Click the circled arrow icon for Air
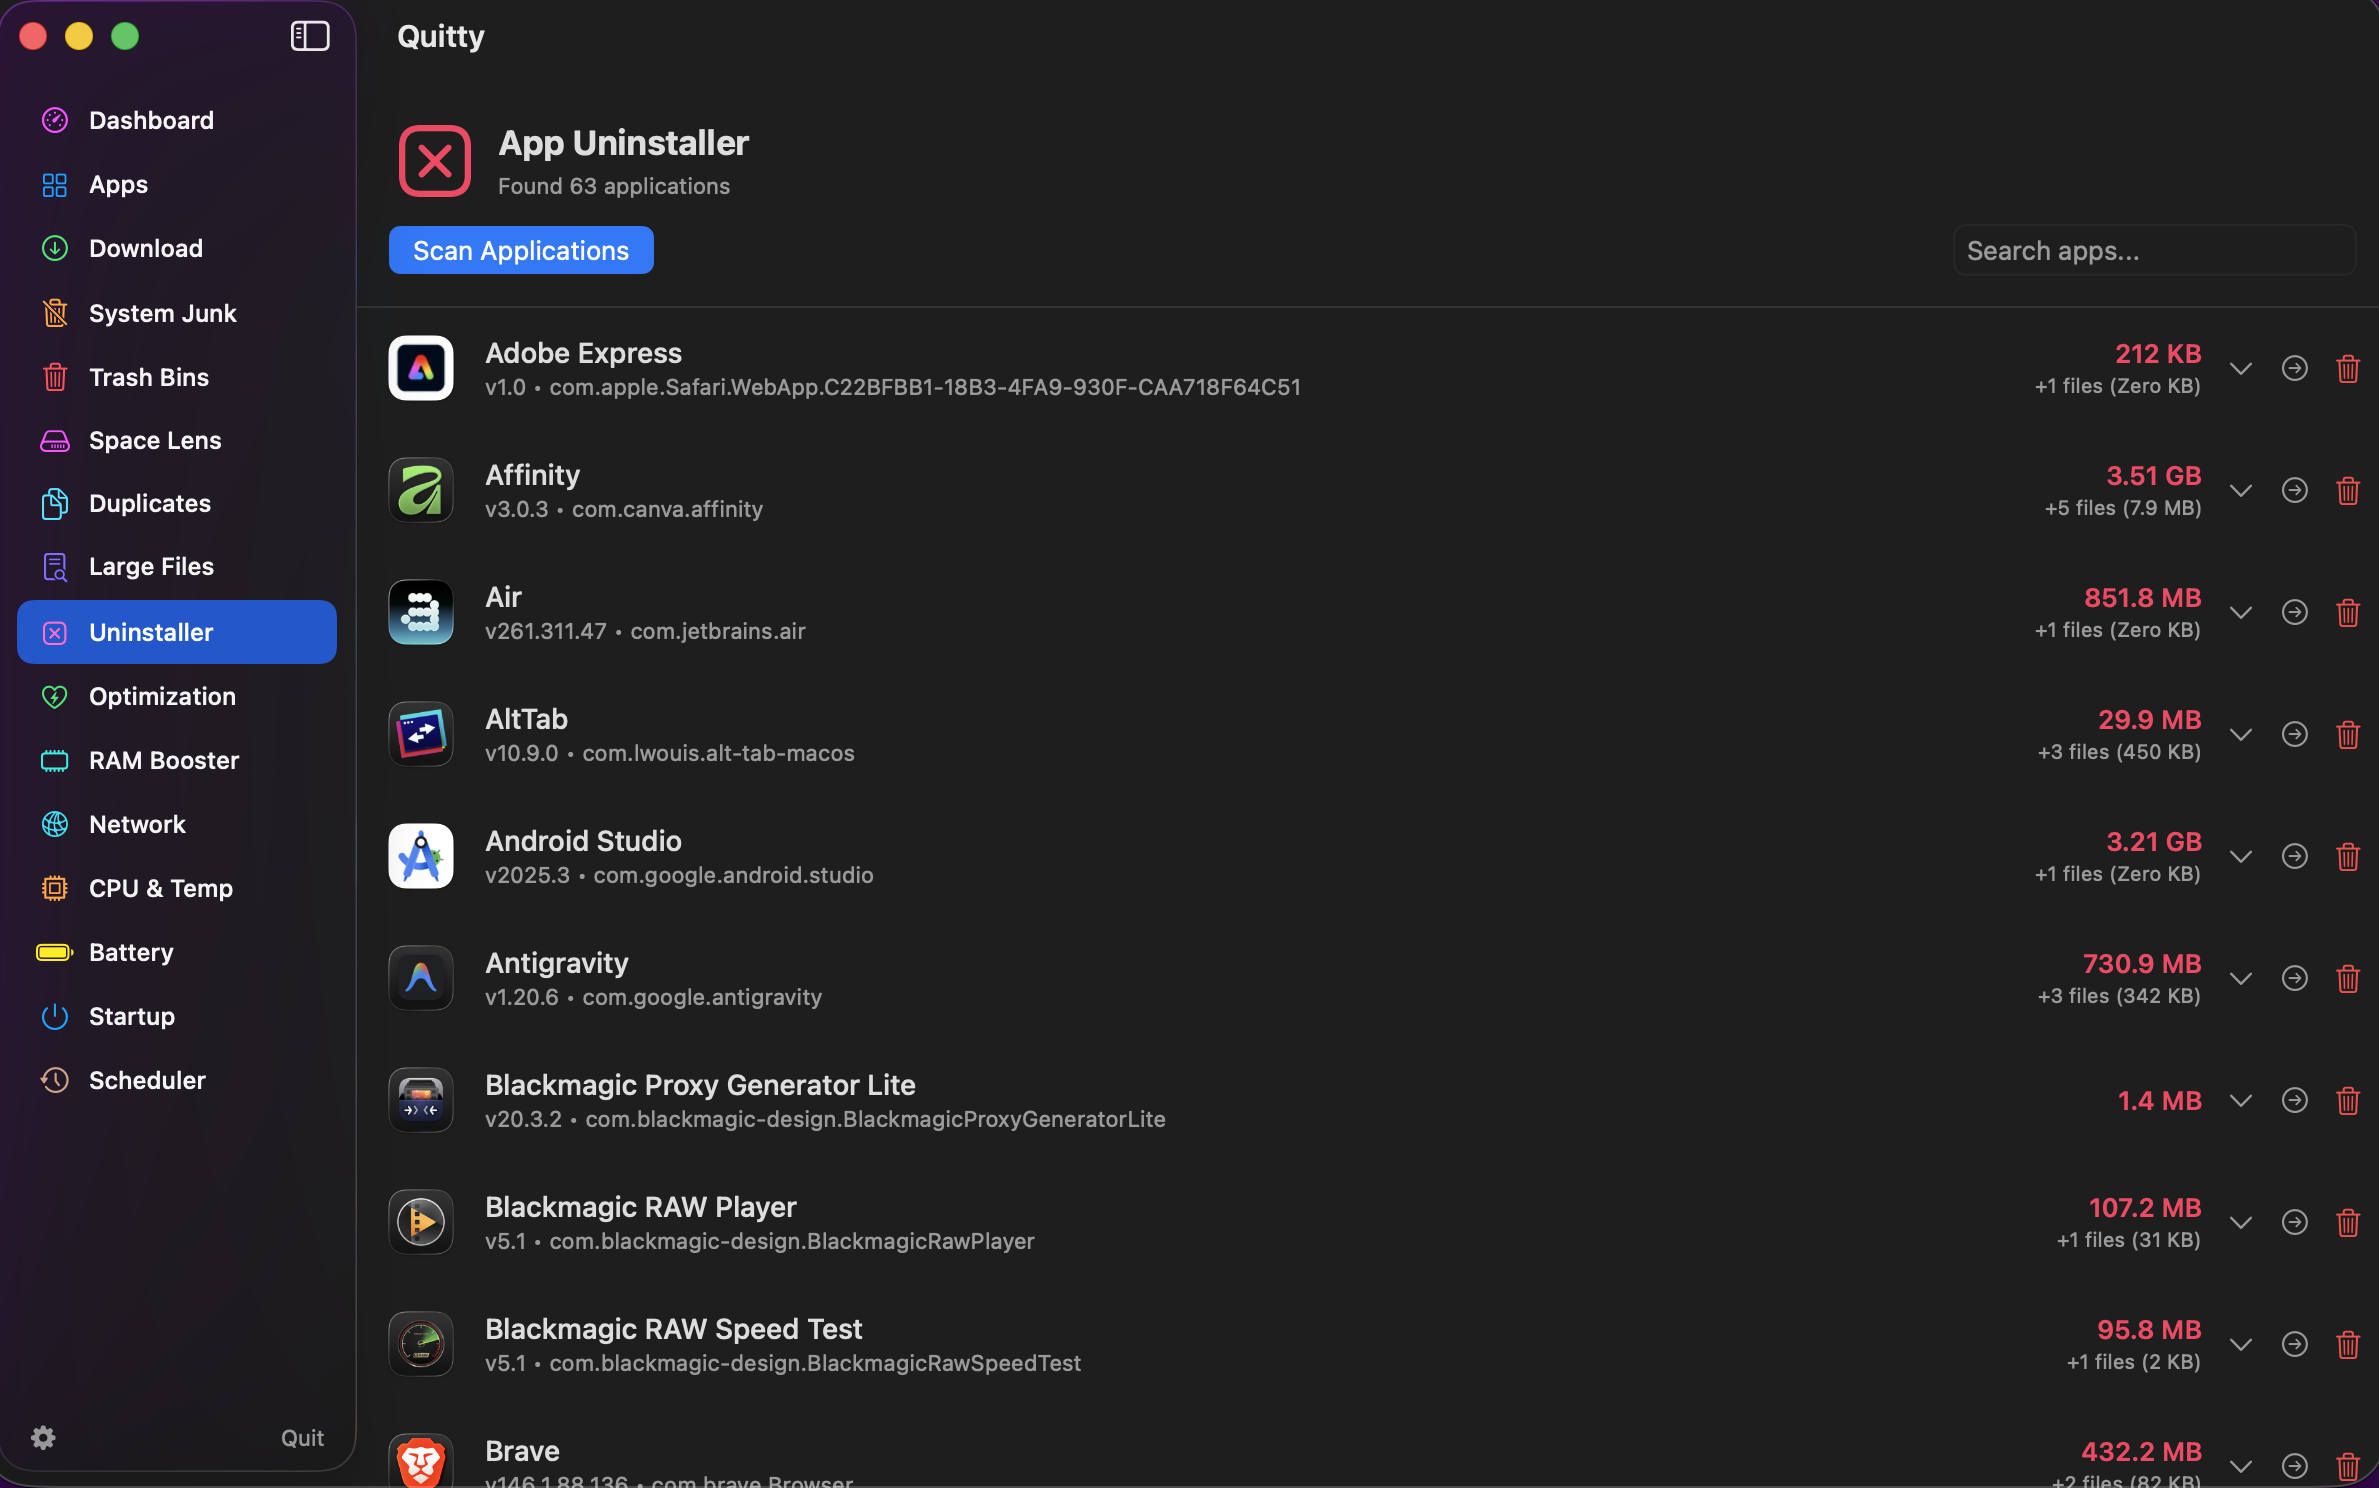Image resolution: width=2379 pixels, height=1488 pixels. [2295, 613]
